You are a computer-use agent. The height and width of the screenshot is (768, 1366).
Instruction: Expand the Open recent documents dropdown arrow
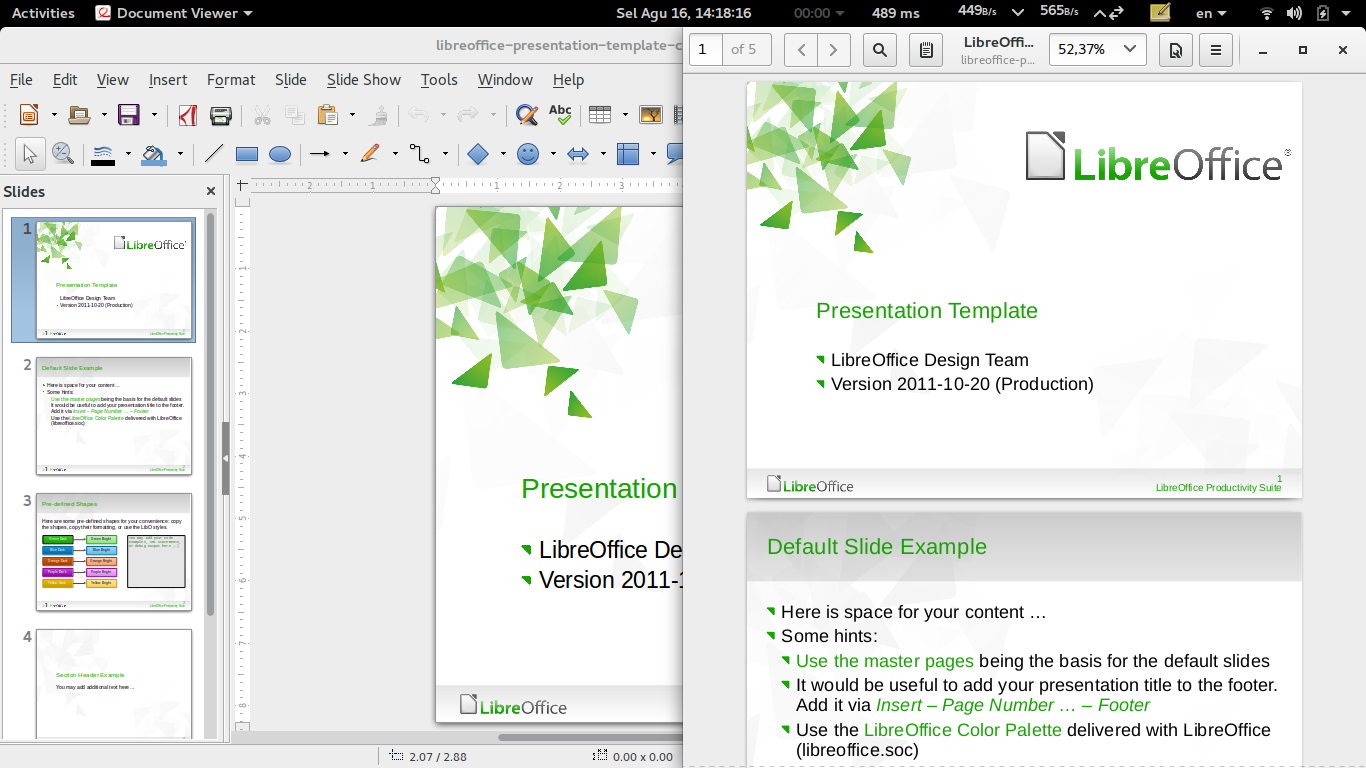(x=102, y=115)
